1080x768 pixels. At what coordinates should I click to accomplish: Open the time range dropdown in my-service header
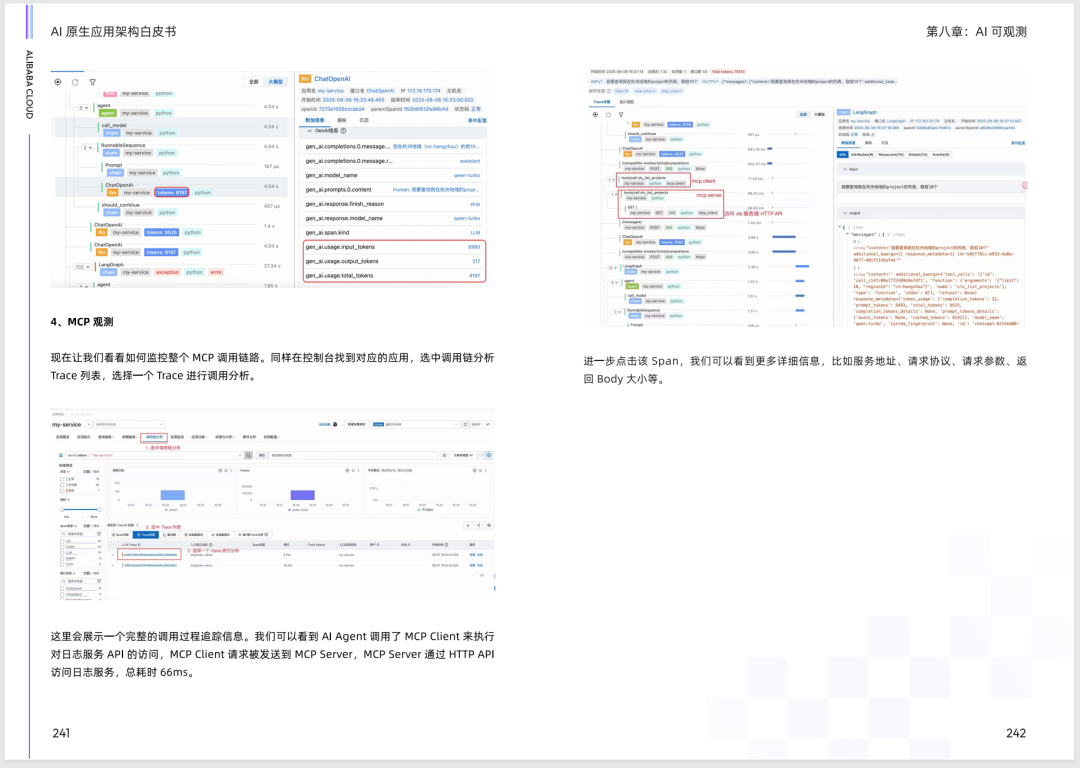point(415,424)
